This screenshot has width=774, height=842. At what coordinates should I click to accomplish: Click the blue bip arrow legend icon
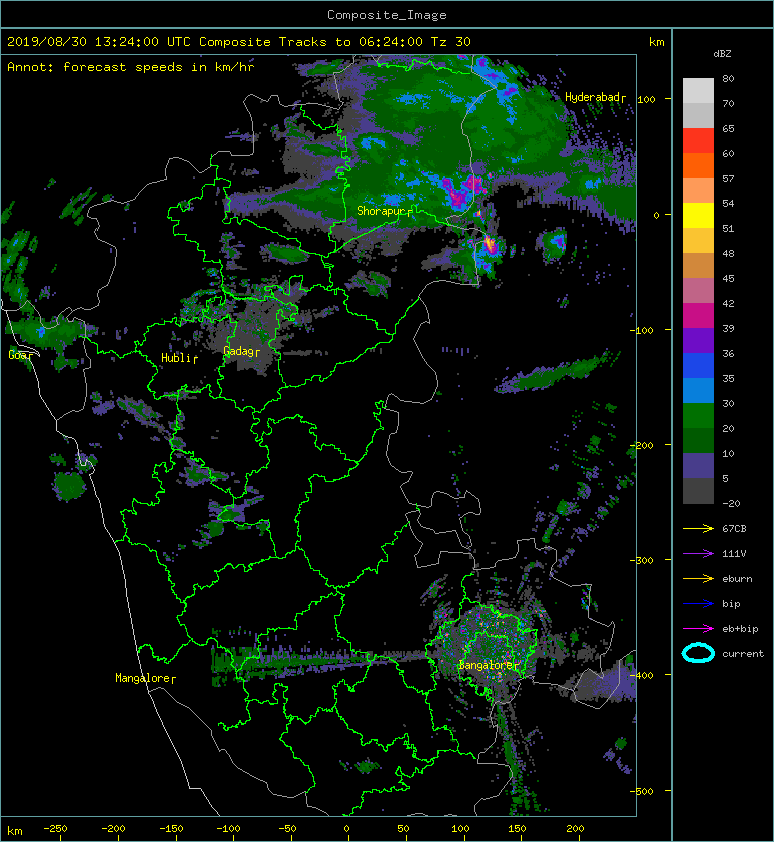[x=698, y=604]
